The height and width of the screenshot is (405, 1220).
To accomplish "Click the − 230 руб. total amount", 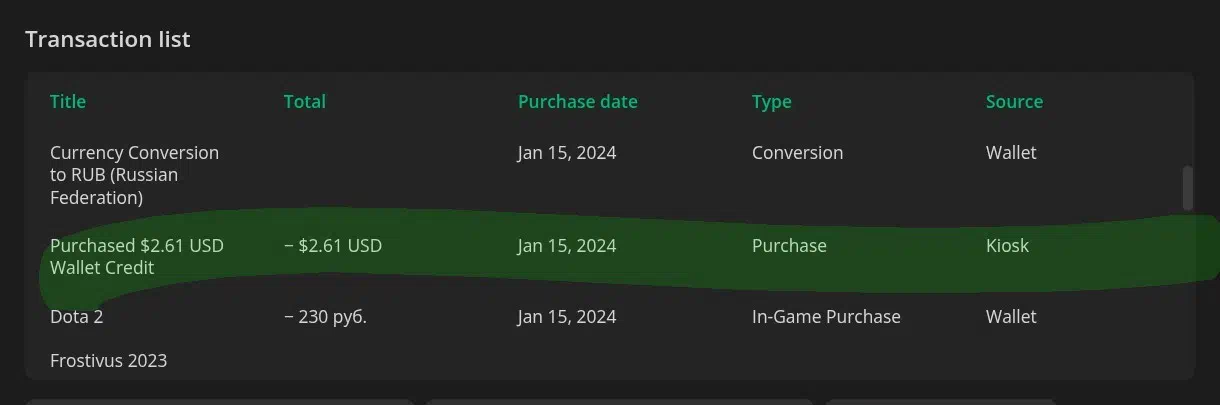I will pyautogui.click(x=332, y=317).
